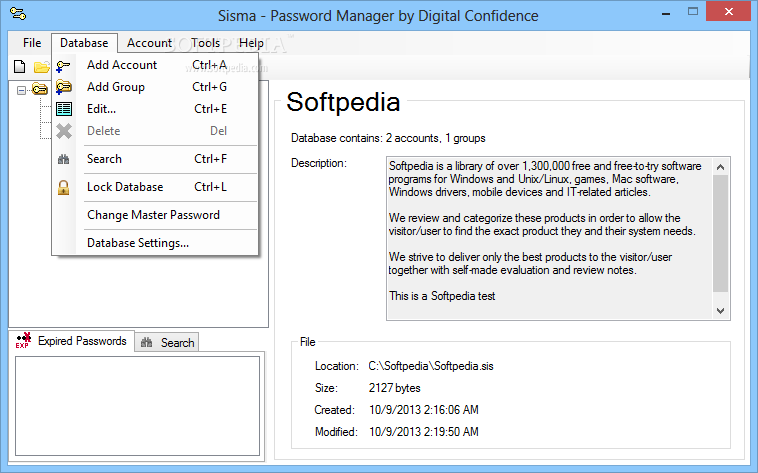Click the key icon beside Add Account

pos(63,66)
